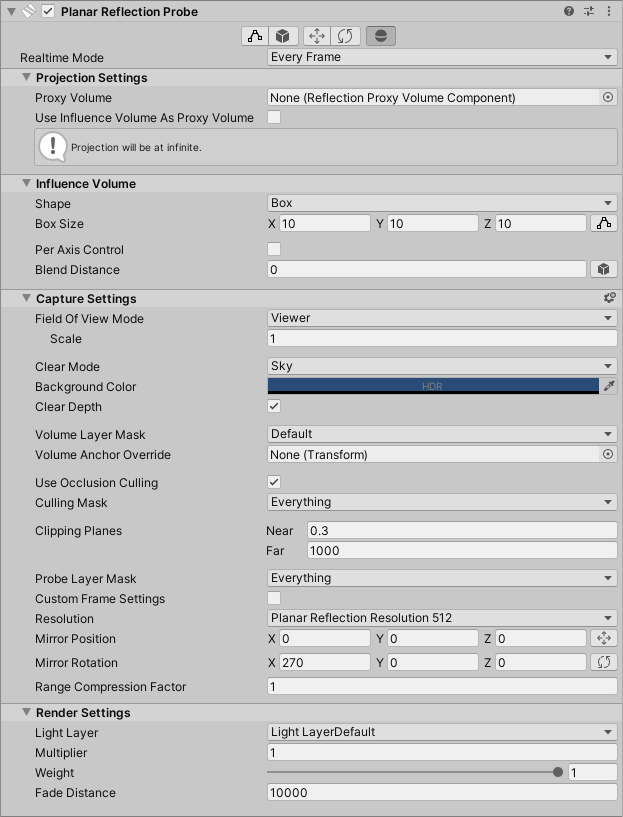Open the component help reference icon

[569, 11]
